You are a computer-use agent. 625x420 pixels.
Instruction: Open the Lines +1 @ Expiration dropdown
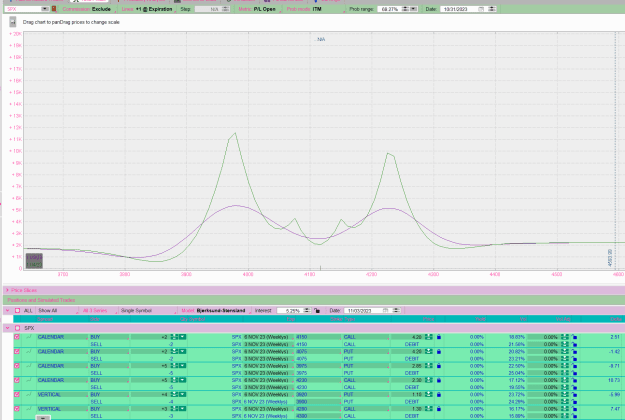click(147, 9)
